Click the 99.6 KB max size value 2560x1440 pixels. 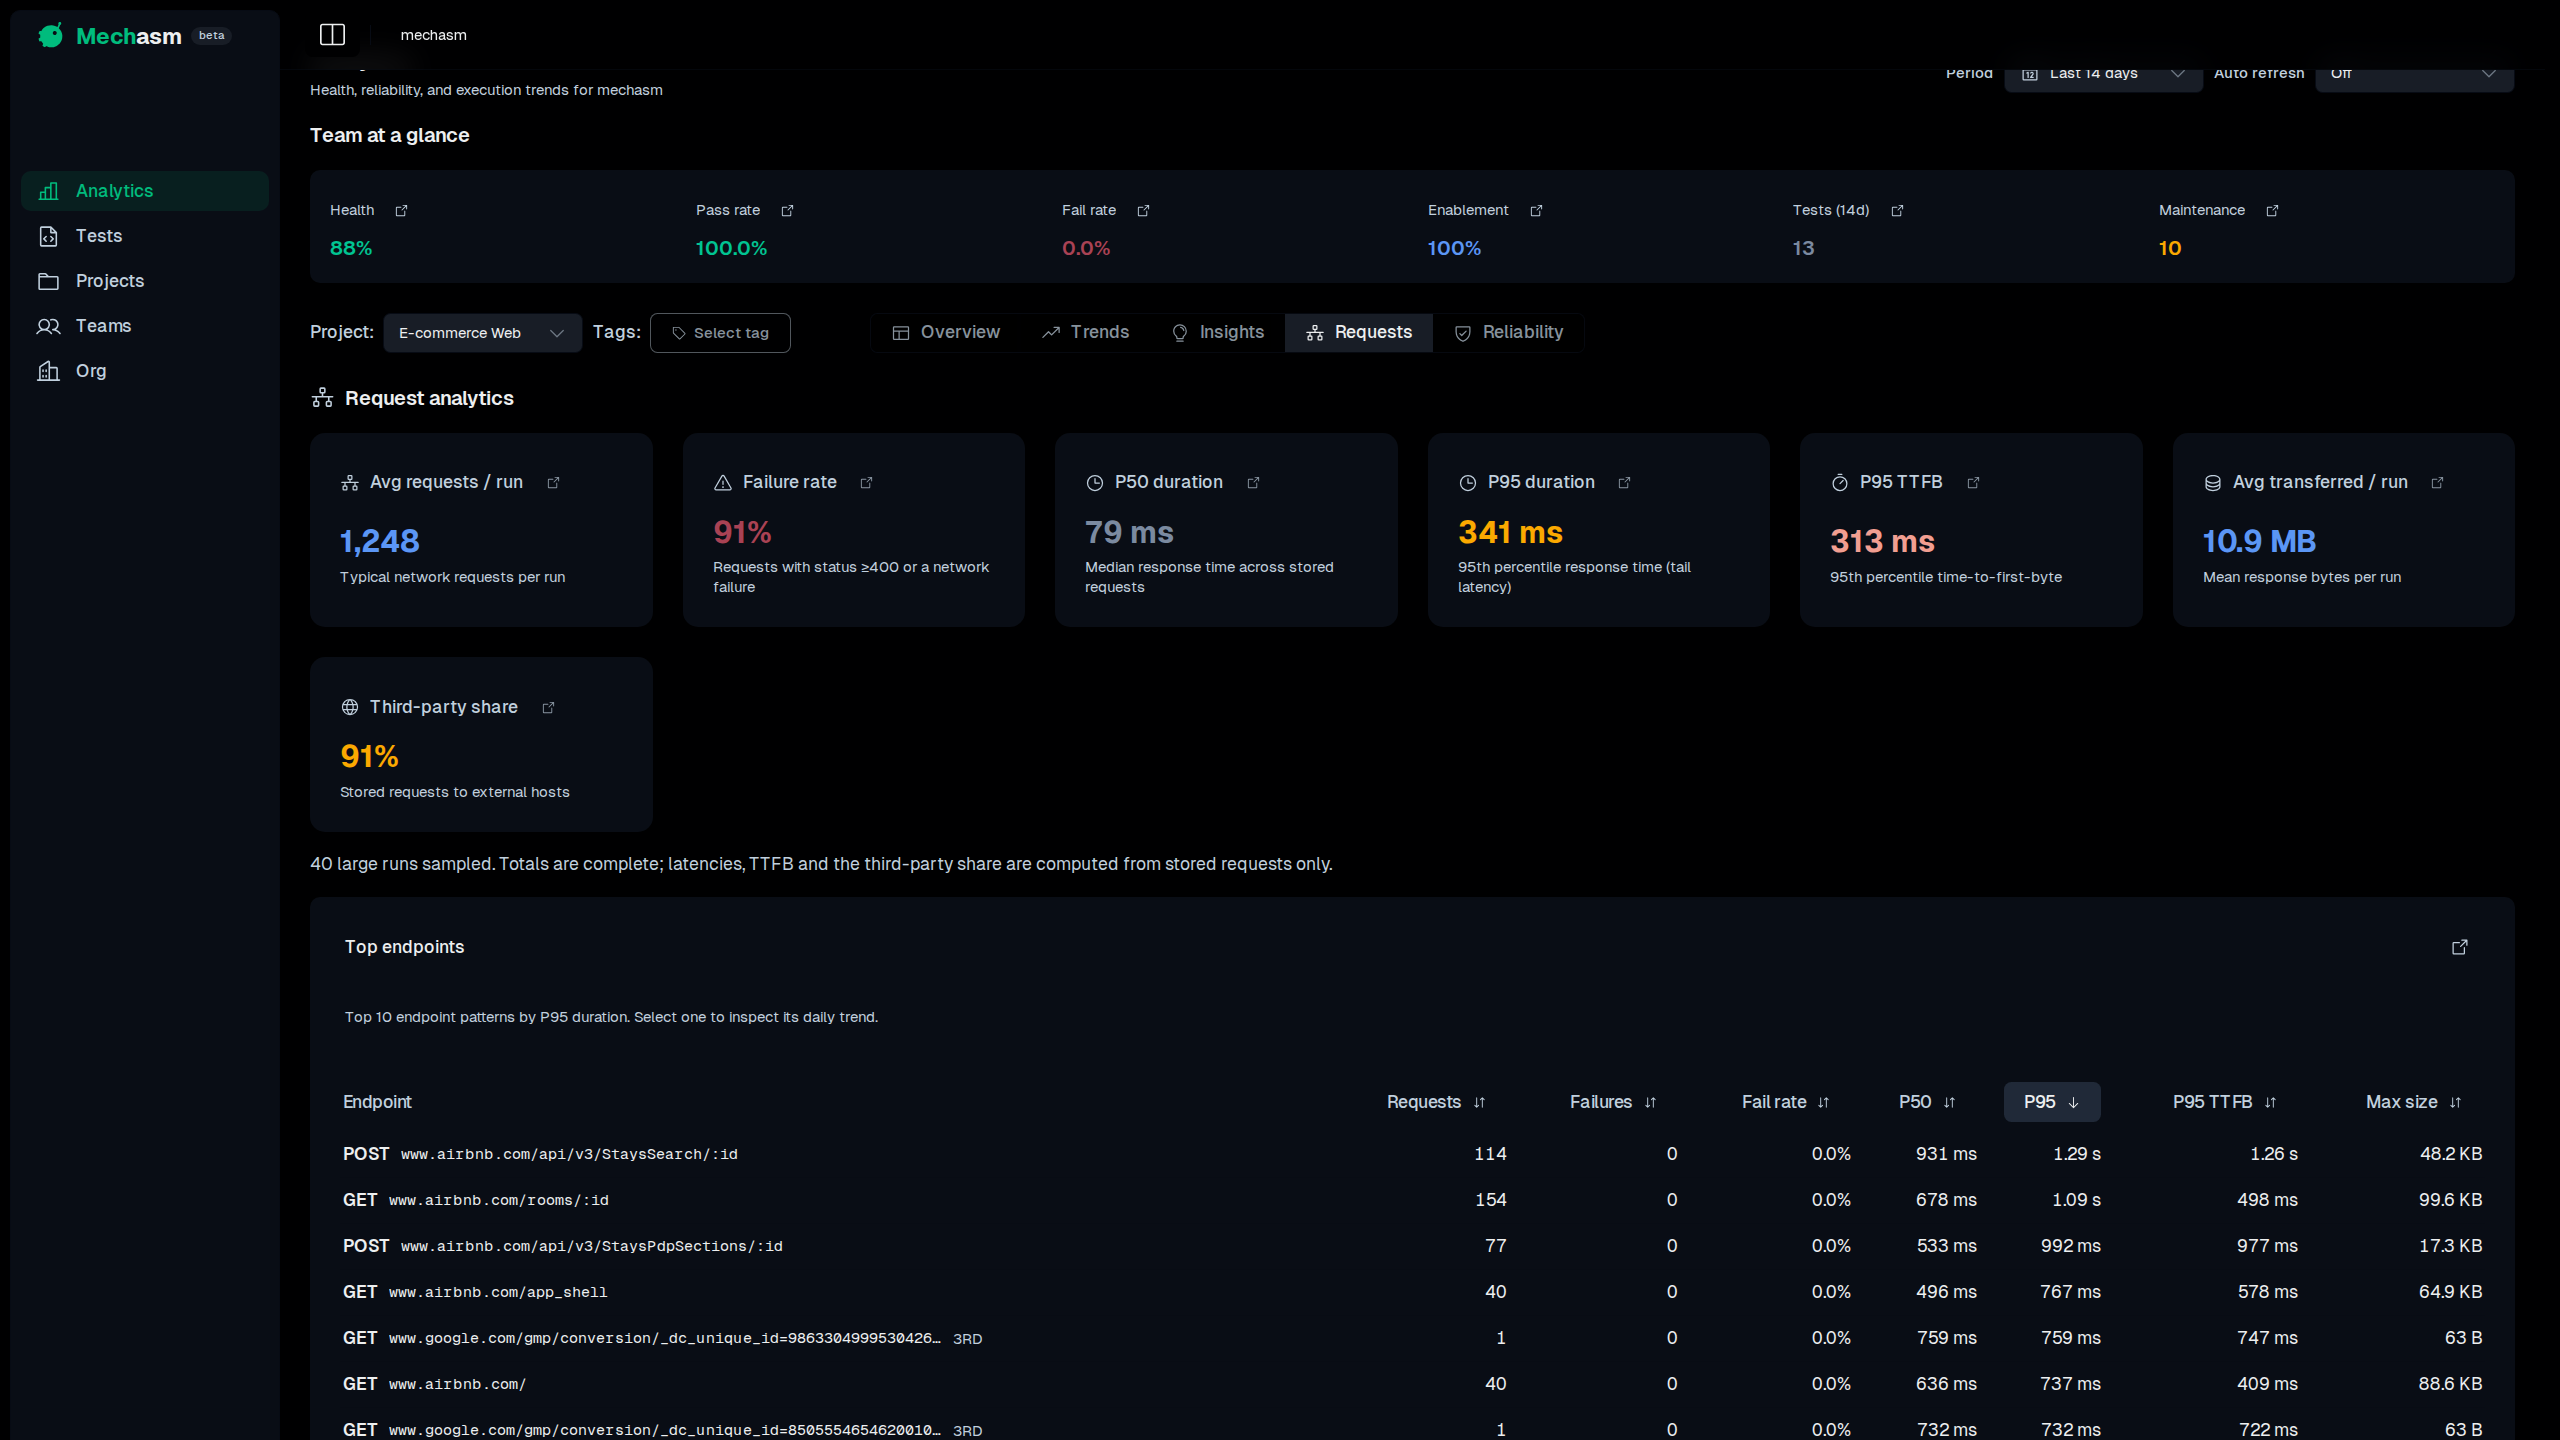(2450, 1200)
